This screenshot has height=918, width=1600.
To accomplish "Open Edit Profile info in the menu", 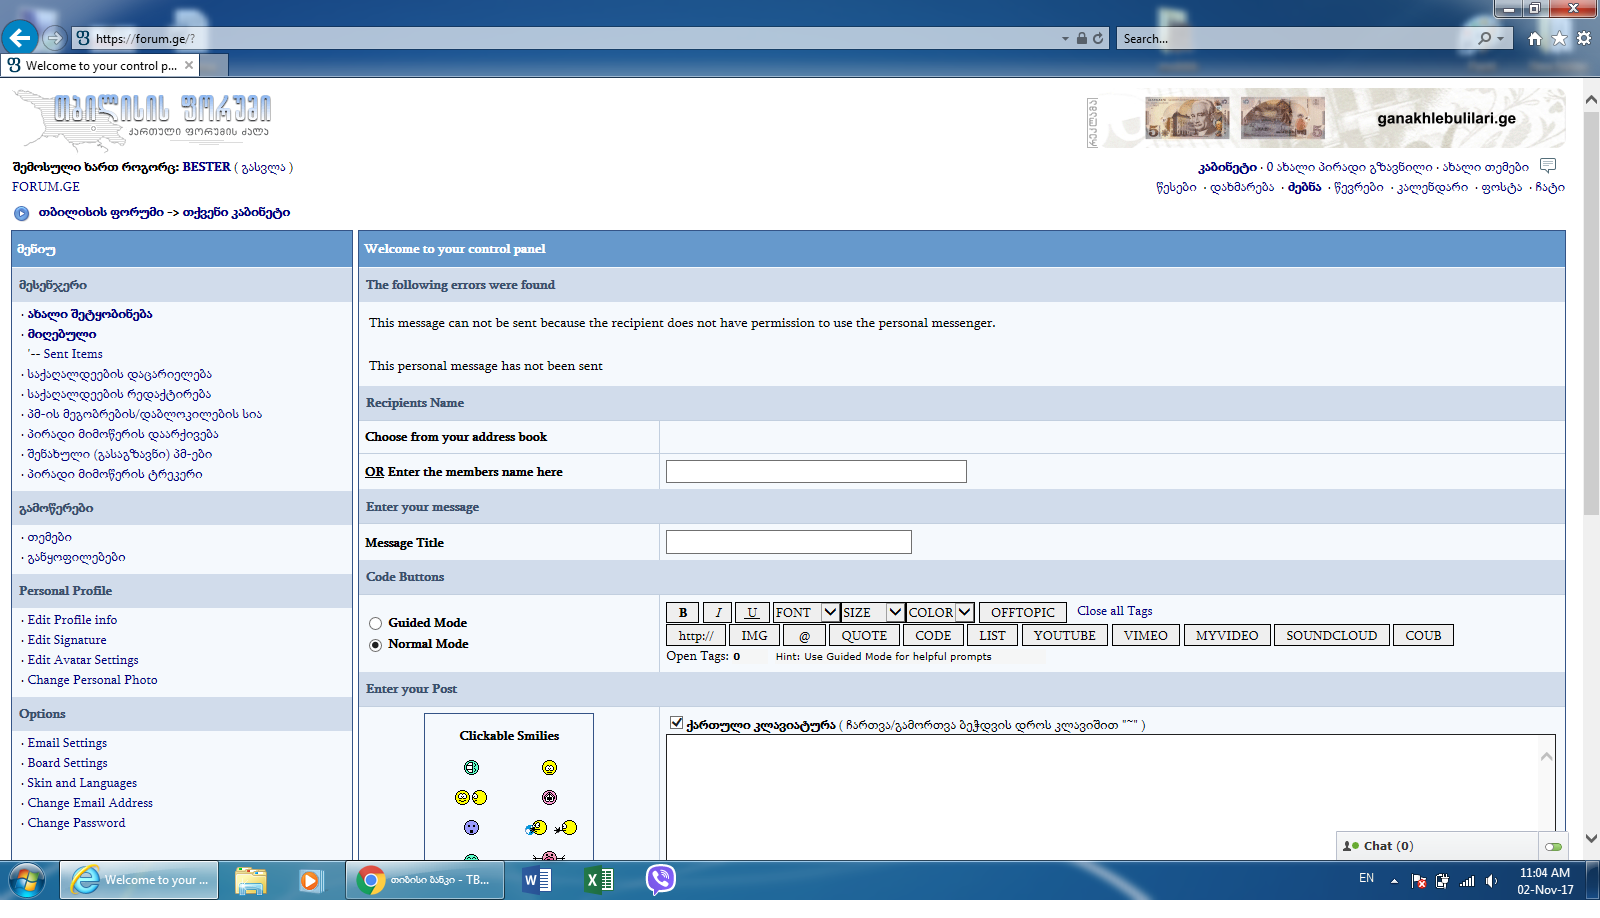I will coord(72,620).
